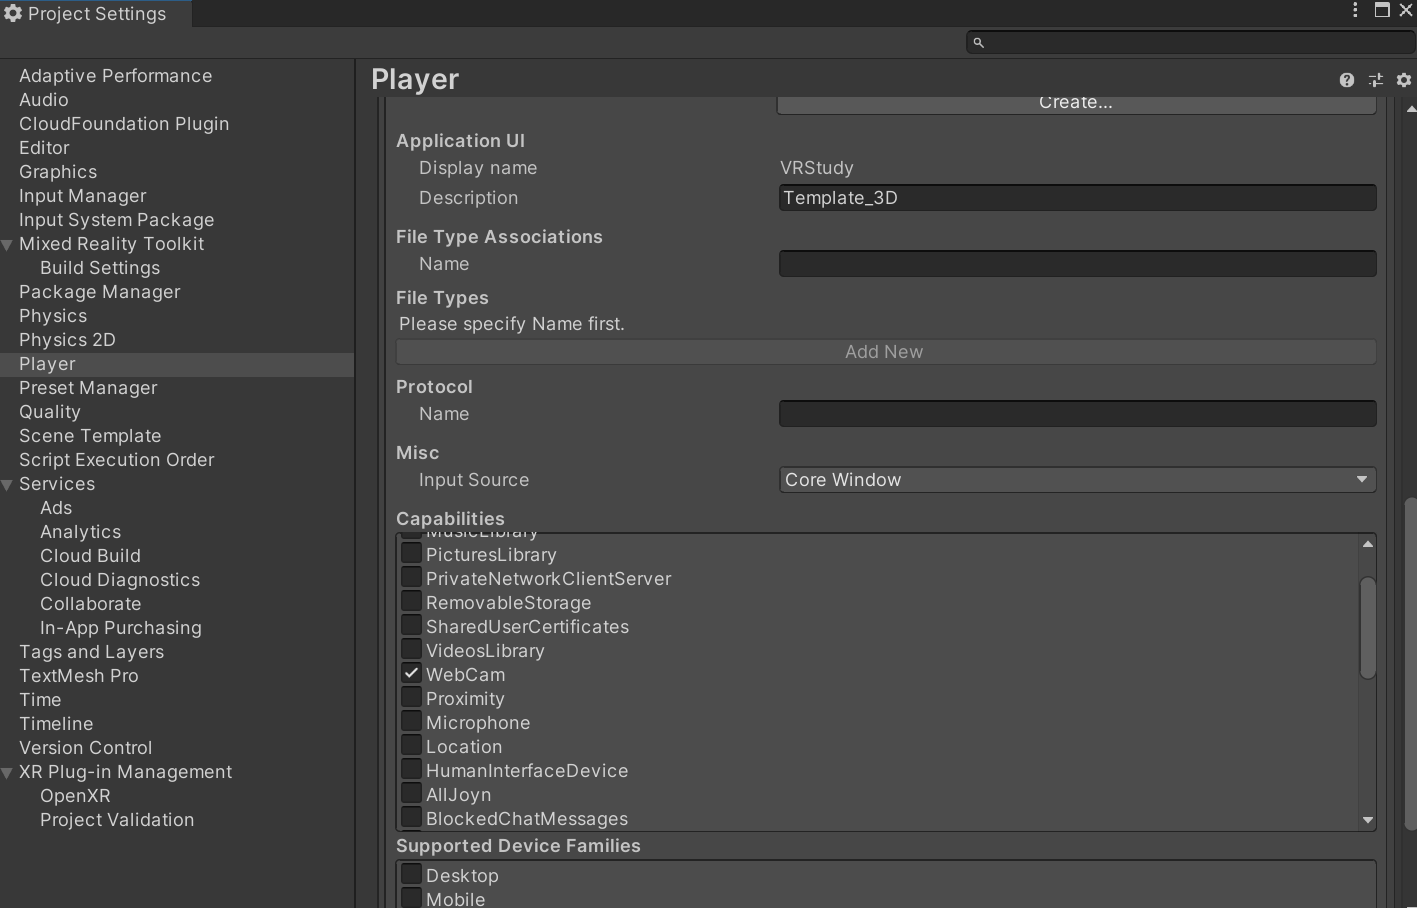Viewport: 1417px width, 908px height.
Task: Open Tags and Layers settings
Action: click(x=91, y=652)
